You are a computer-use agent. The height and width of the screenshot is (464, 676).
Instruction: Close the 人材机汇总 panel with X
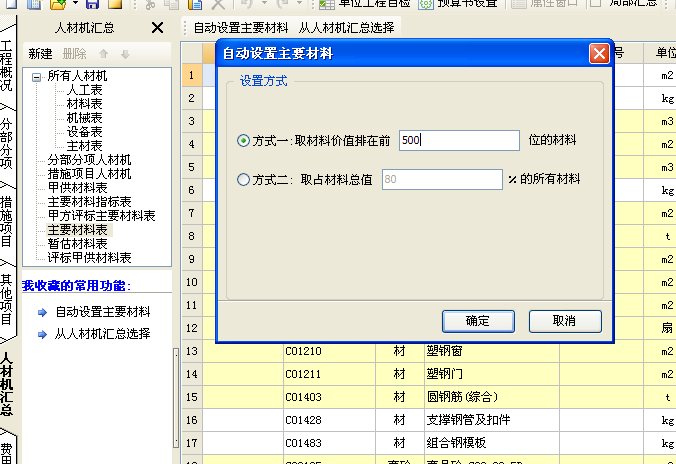[157, 28]
